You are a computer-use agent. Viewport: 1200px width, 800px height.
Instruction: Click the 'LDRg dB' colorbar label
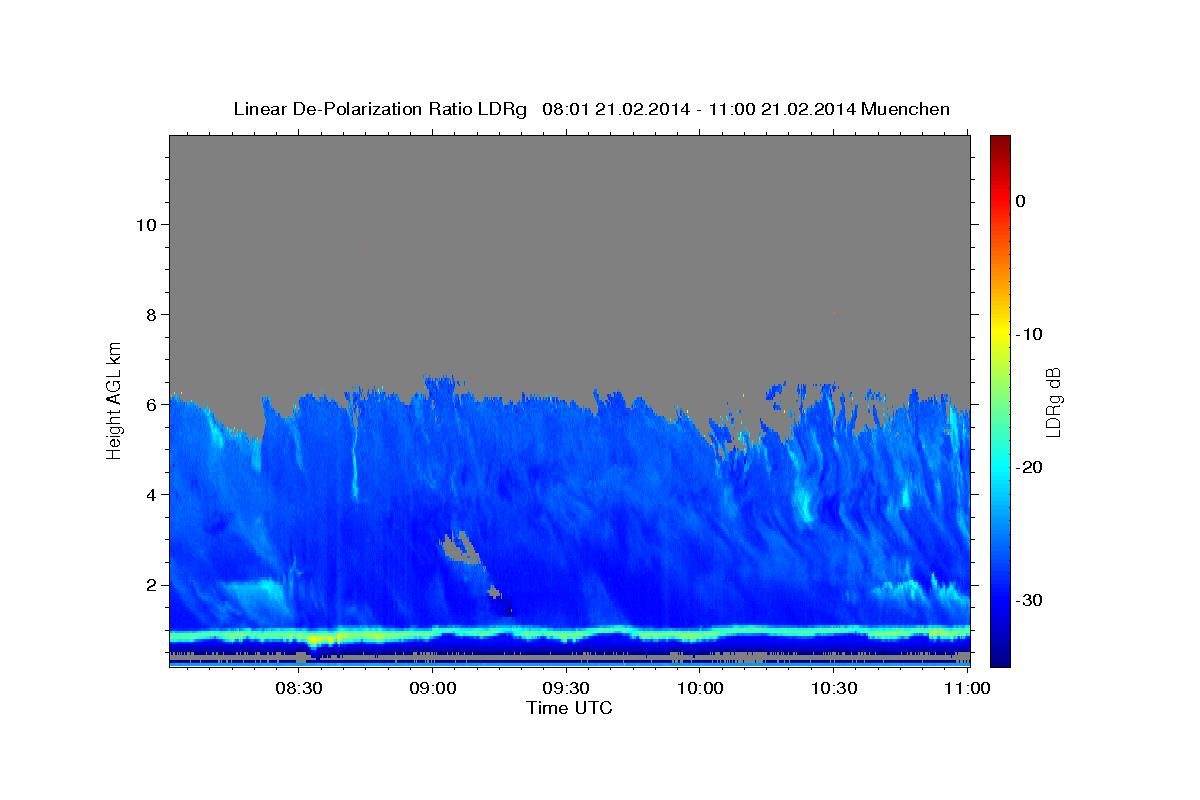click(x=1053, y=401)
